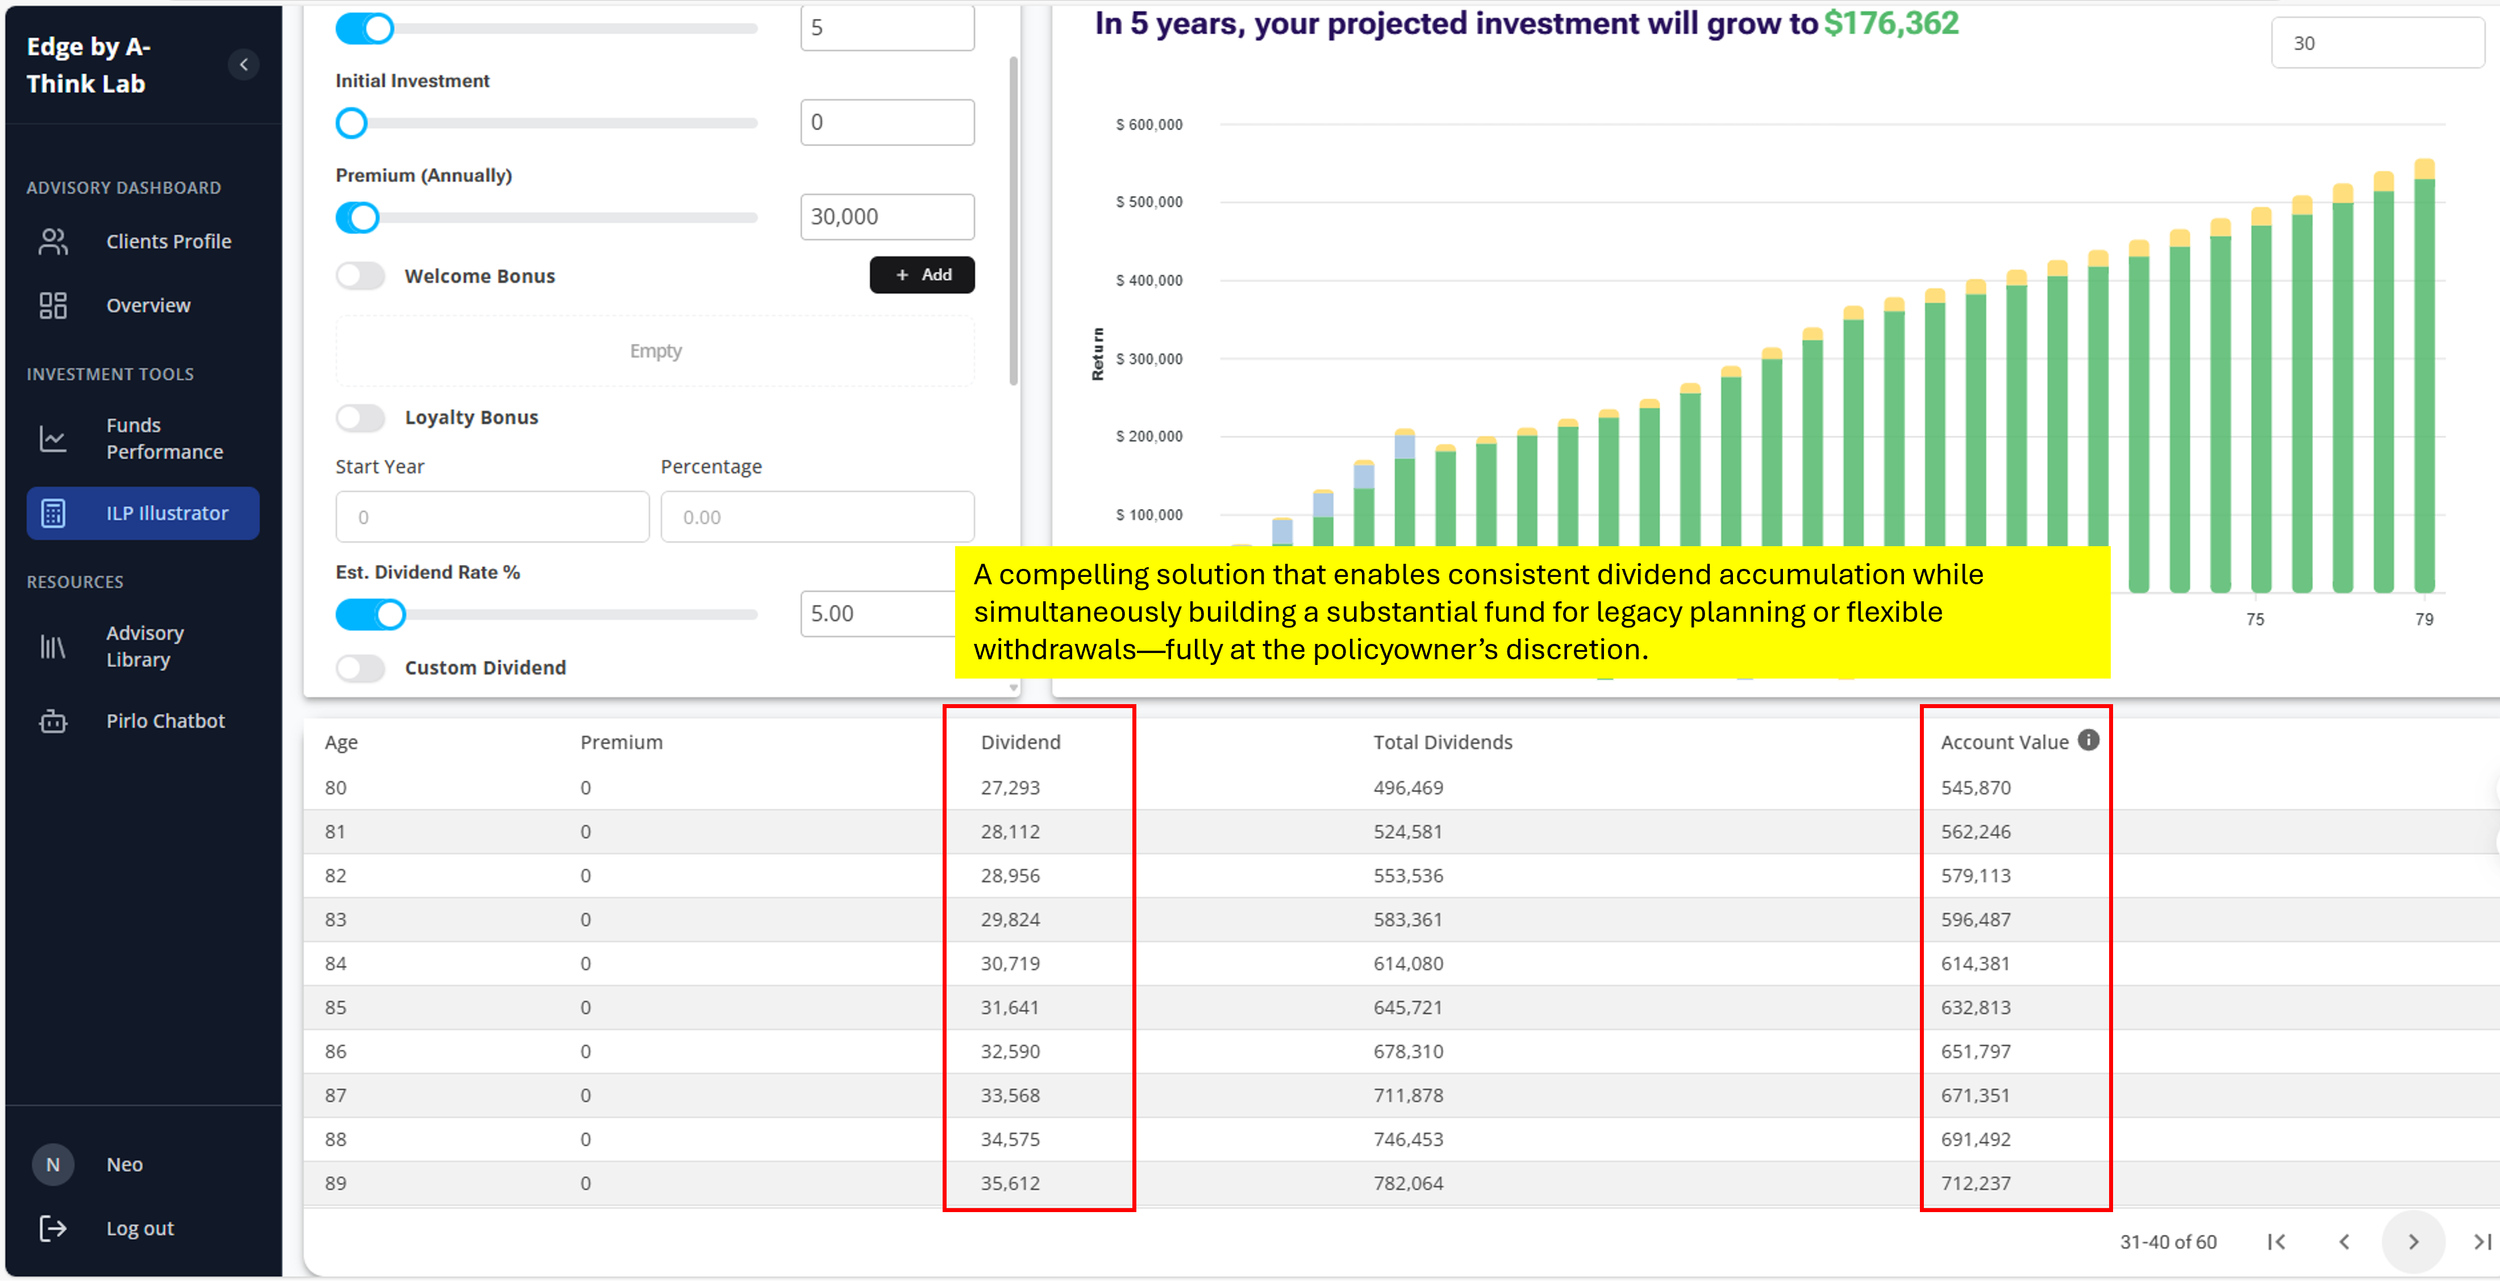Image resolution: width=2500 pixels, height=1281 pixels.
Task: Turn on the Loyalty Bonus switch
Action: coord(361,417)
